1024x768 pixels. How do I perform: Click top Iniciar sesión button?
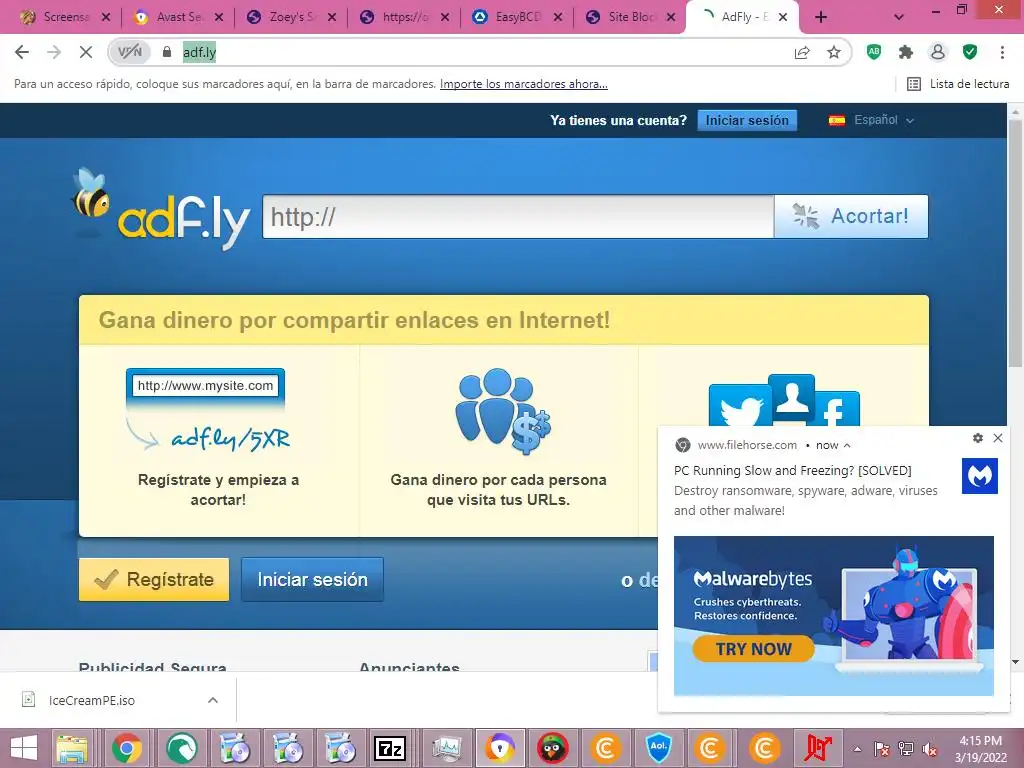[747, 120]
